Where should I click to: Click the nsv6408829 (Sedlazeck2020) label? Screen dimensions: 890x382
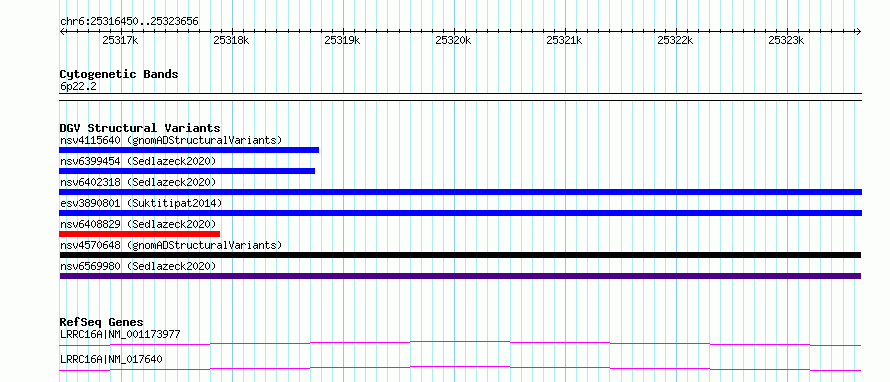point(138,224)
